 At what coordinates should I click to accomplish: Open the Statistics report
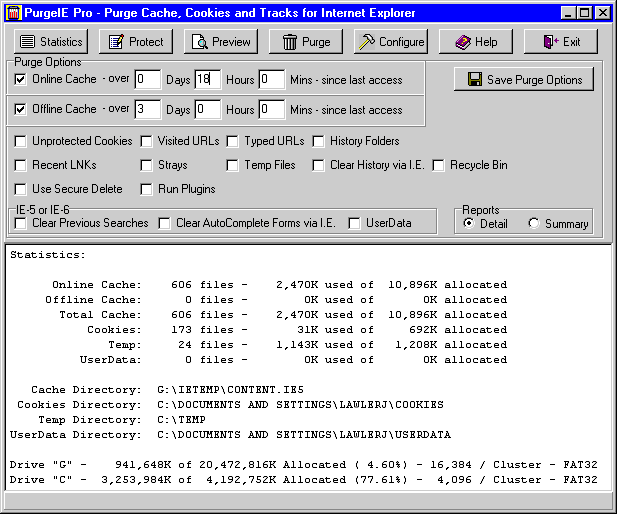[51, 42]
